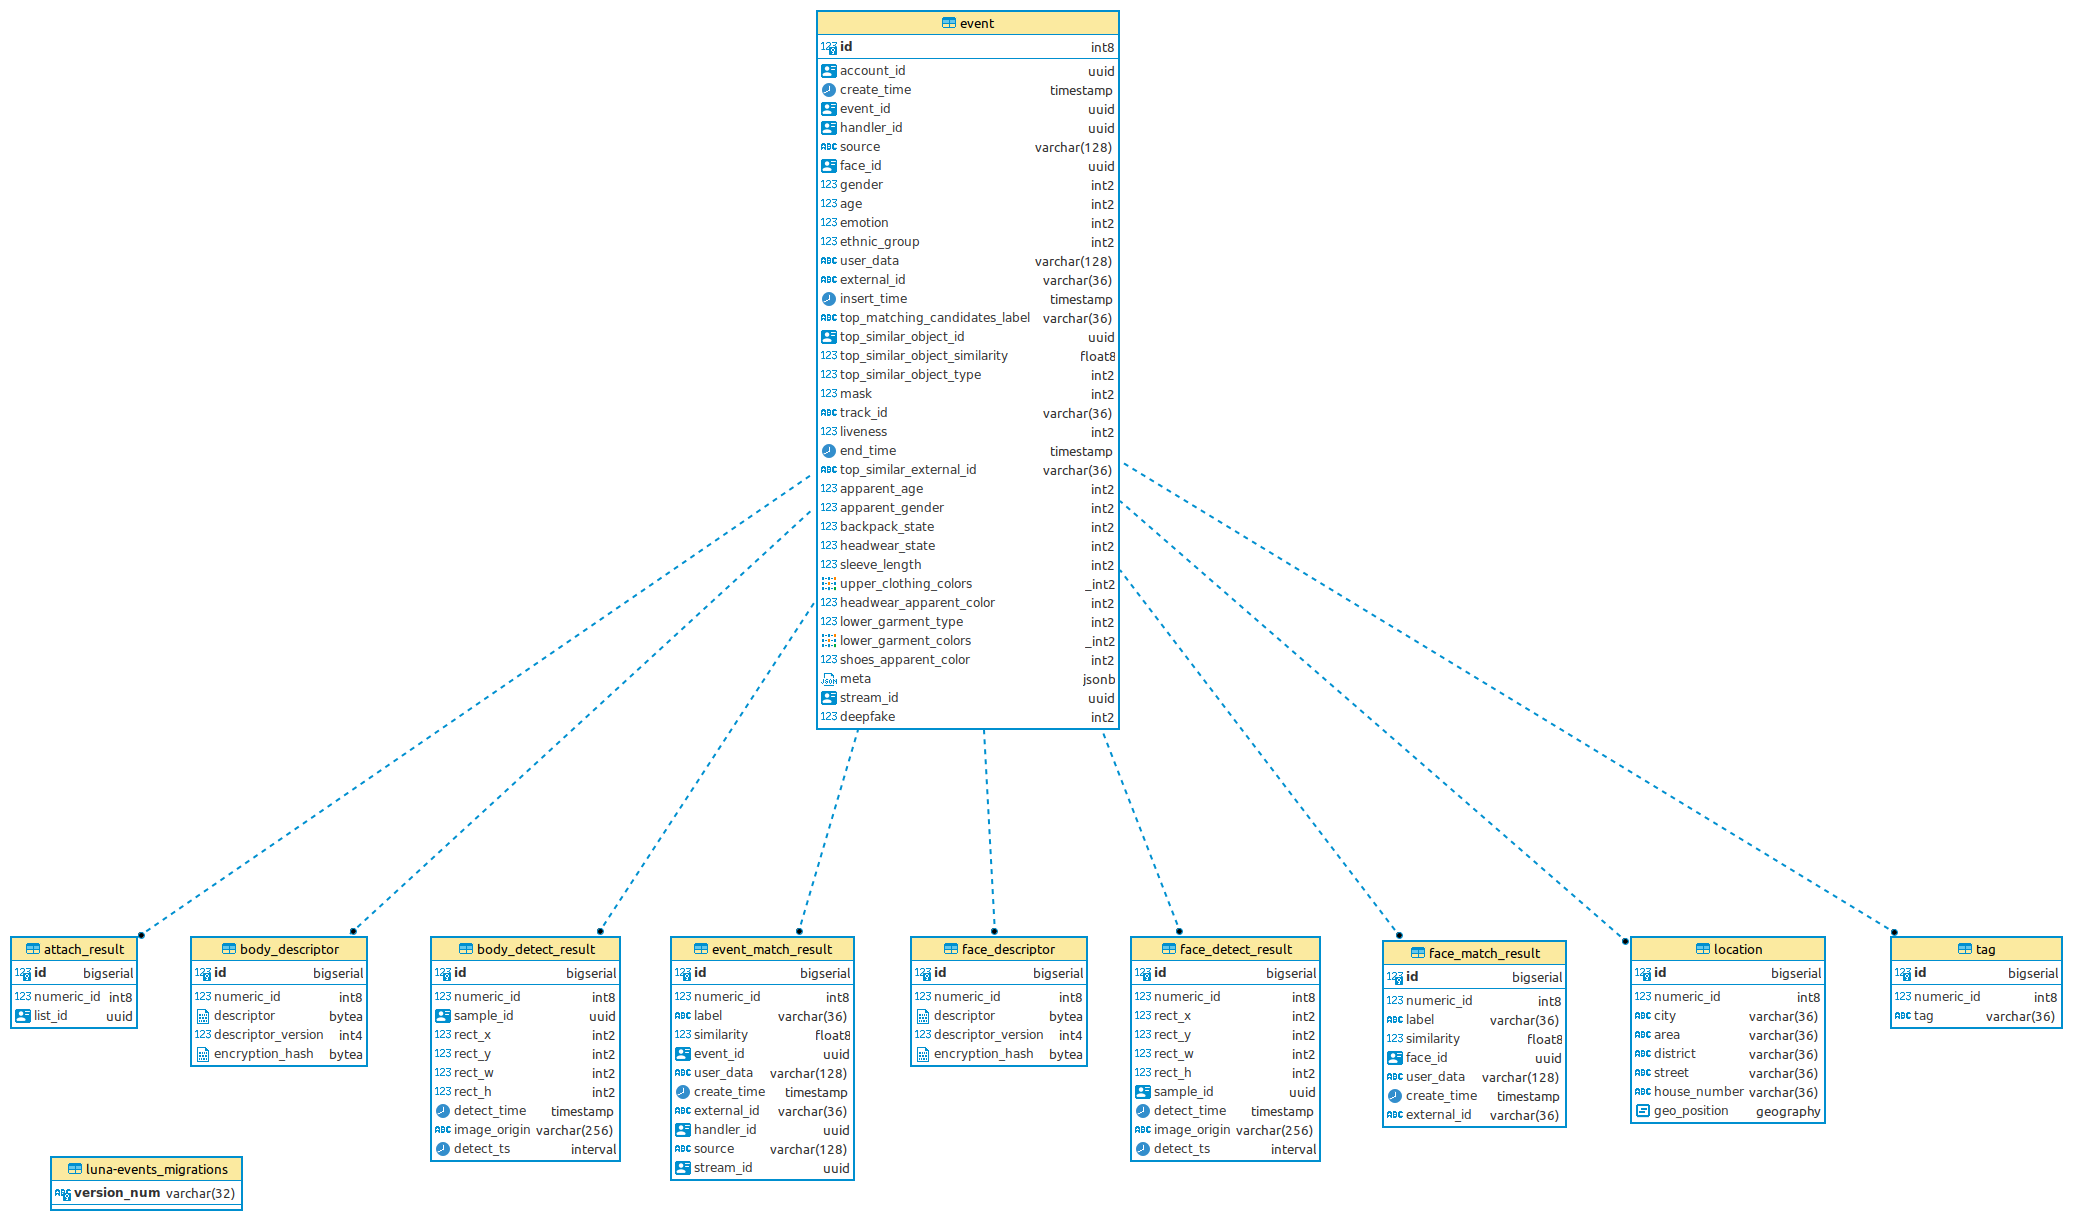Click the json icon beside meta
The image size is (2073, 1221).
tap(829, 679)
